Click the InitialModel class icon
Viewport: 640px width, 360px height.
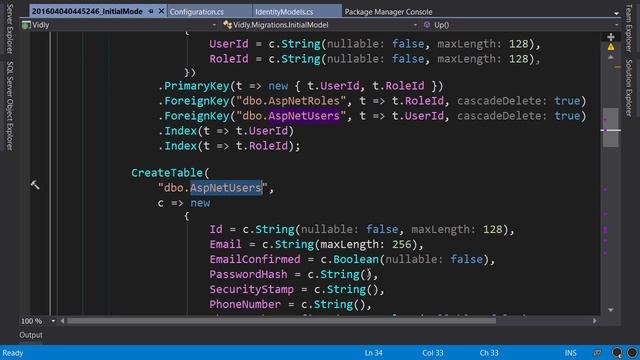click(x=228, y=25)
